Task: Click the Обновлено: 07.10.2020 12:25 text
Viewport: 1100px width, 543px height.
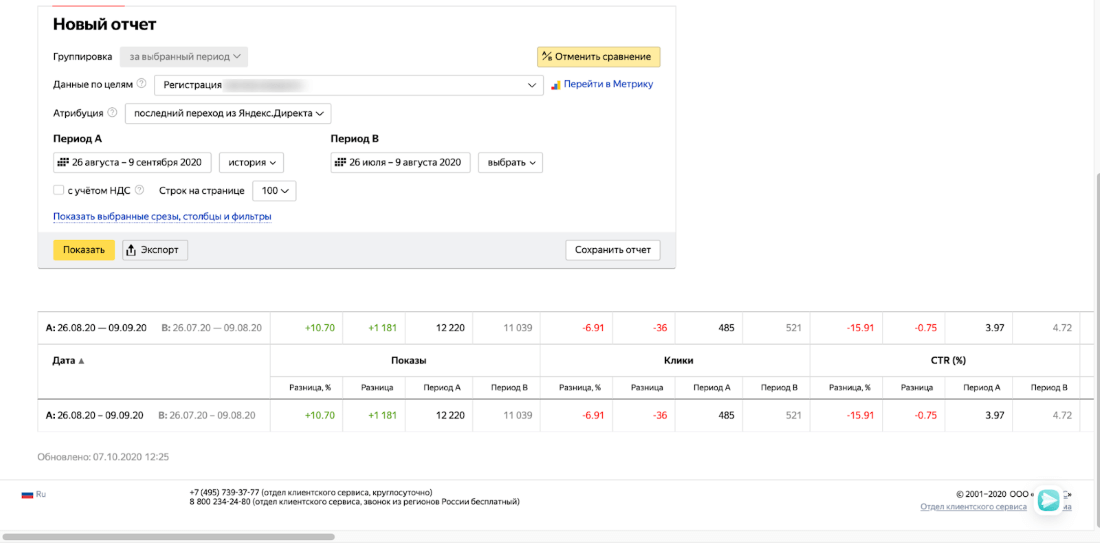Action: (103, 457)
